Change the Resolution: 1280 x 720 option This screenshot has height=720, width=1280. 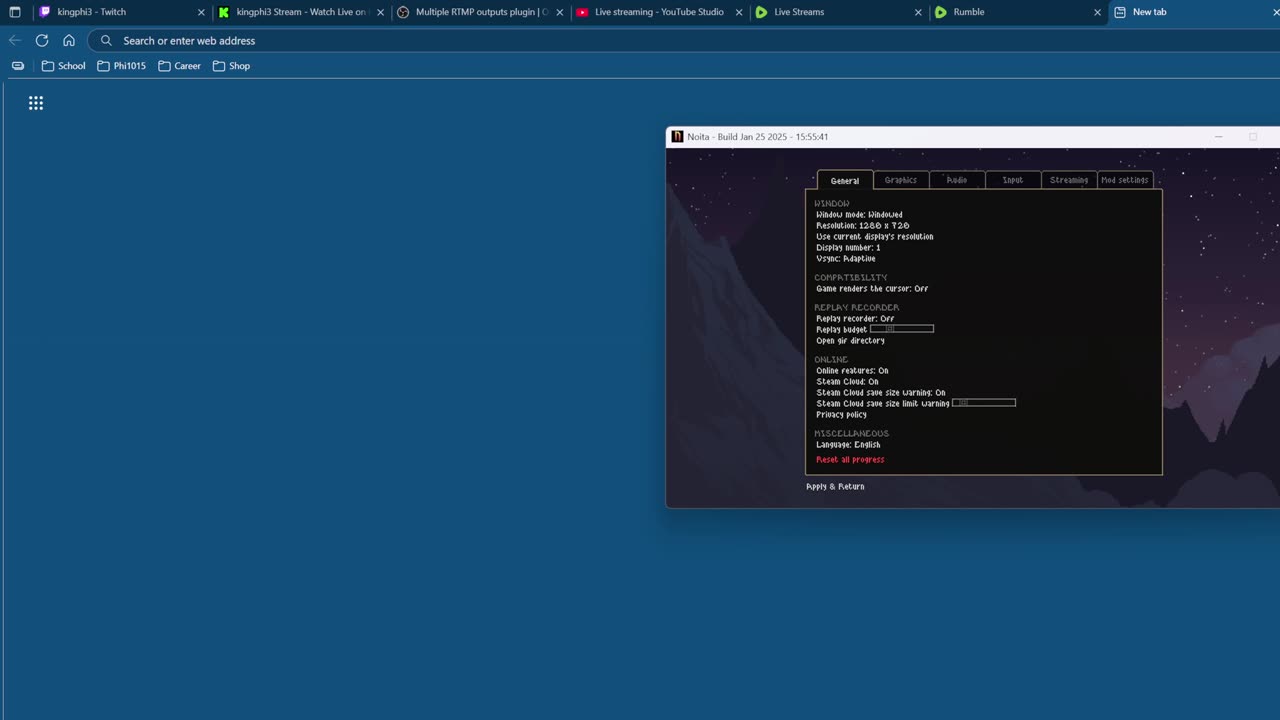pyautogui.click(x=863, y=226)
